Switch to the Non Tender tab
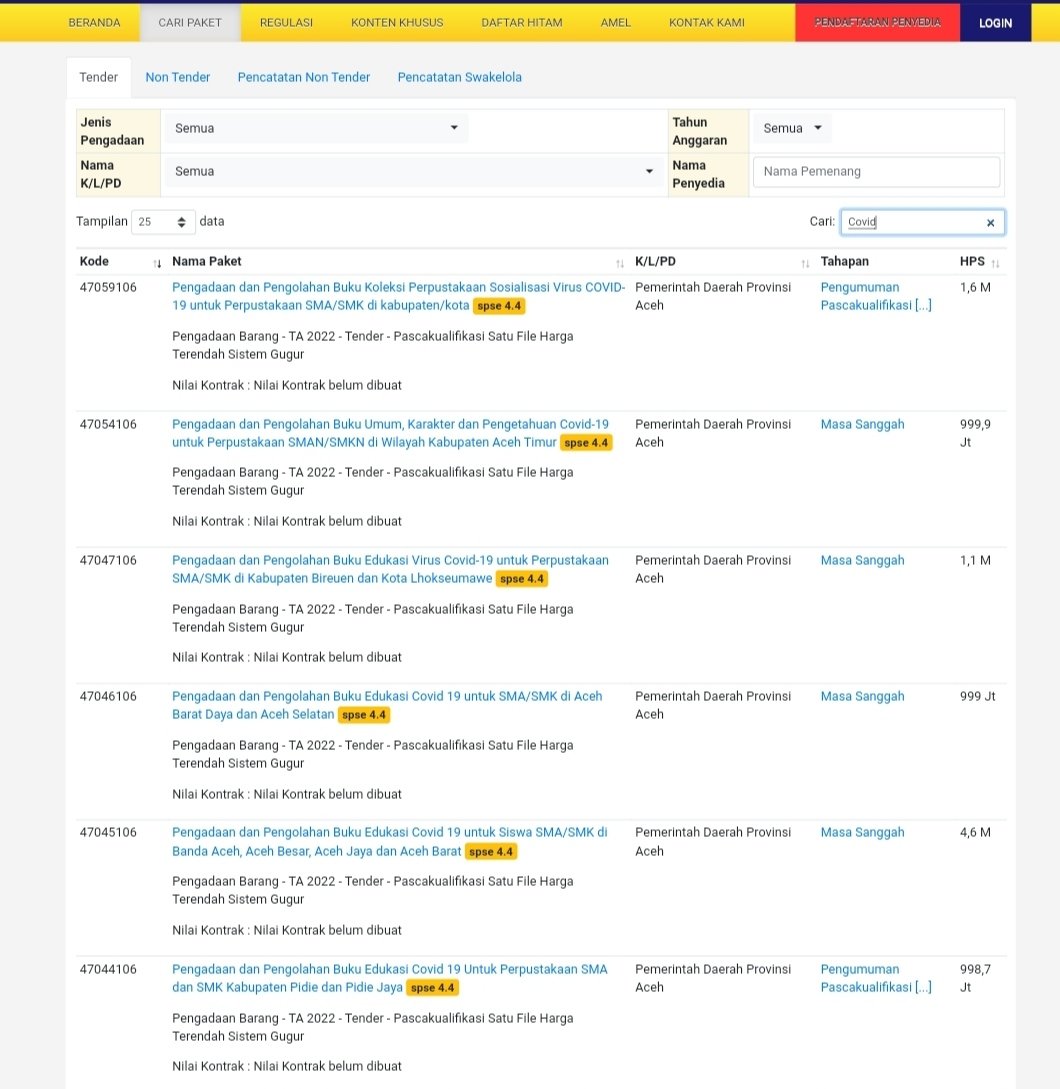The image size is (1060, 1089). click(x=177, y=77)
